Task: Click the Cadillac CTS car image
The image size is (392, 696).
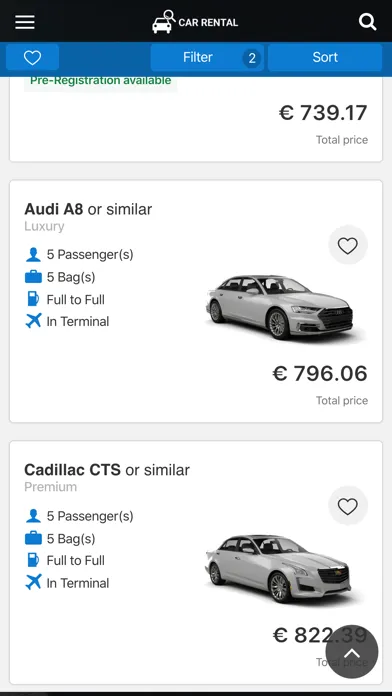Action: [x=278, y=569]
